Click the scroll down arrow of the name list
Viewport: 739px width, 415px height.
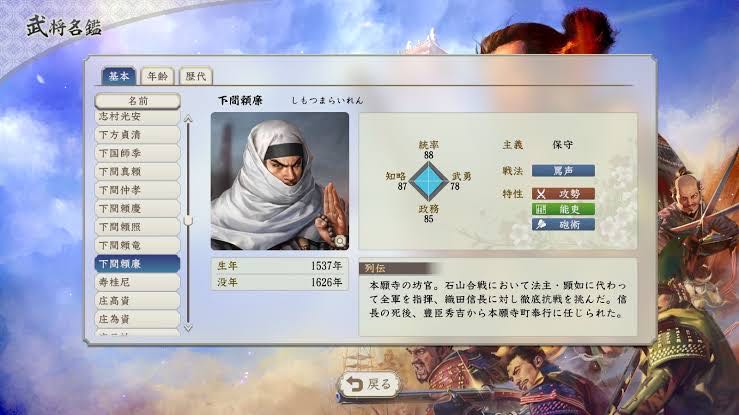(x=188, y=327)
